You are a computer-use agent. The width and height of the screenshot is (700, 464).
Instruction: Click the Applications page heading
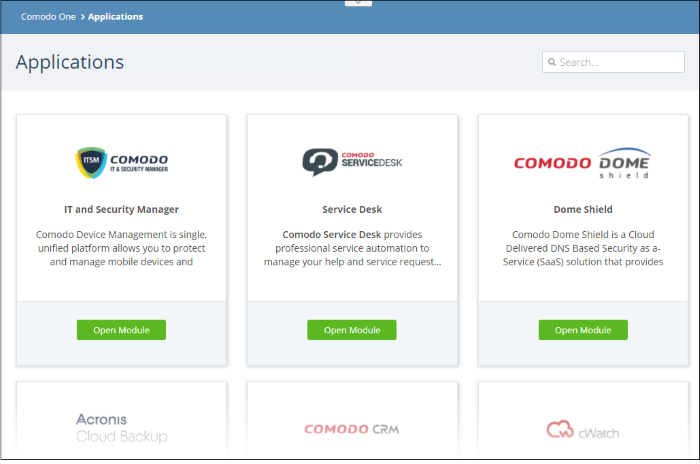pyautogui.click(x=70, y=62)
